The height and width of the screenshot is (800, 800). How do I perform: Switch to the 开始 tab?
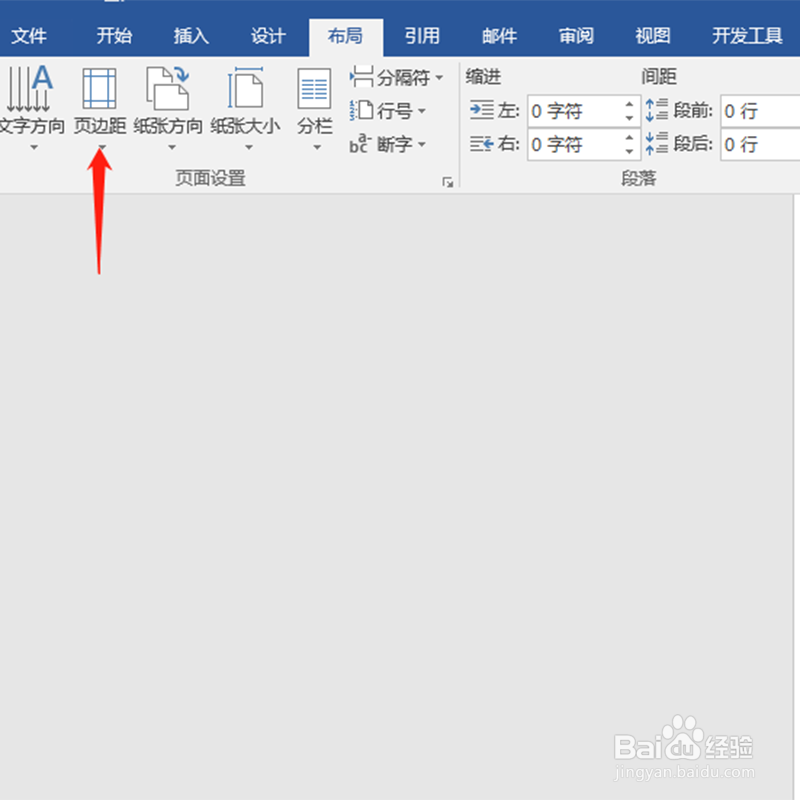coord(114,36)
